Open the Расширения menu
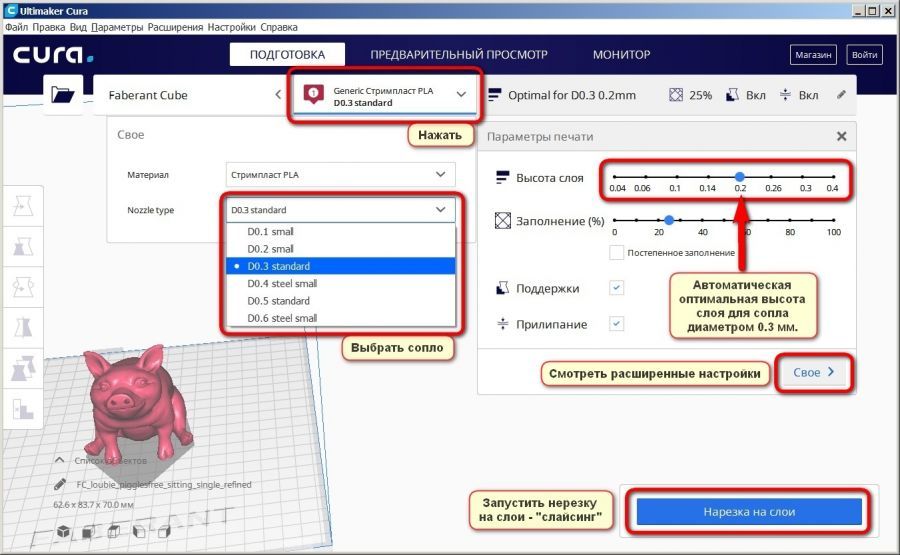 175,27
